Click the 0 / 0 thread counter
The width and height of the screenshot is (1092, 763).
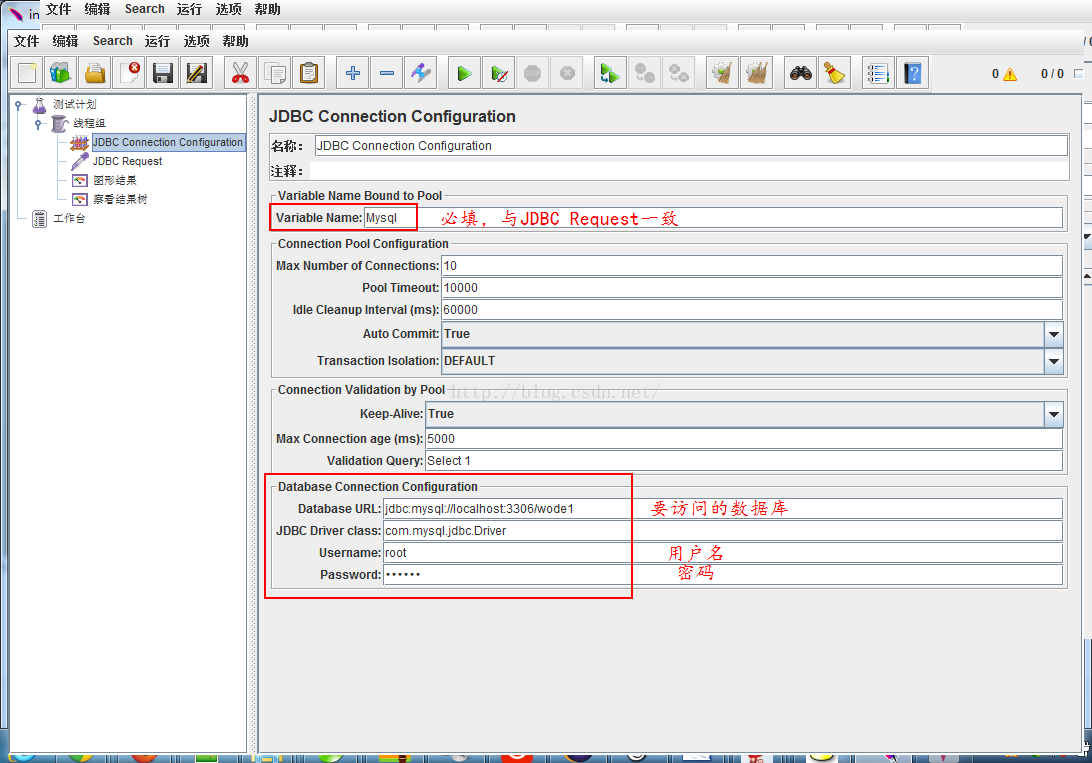click(1052, 74)
